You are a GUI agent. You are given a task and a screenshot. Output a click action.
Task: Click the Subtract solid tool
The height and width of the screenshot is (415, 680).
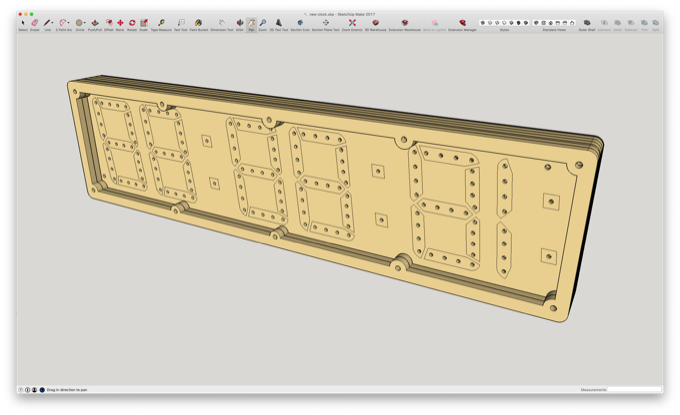631,23
